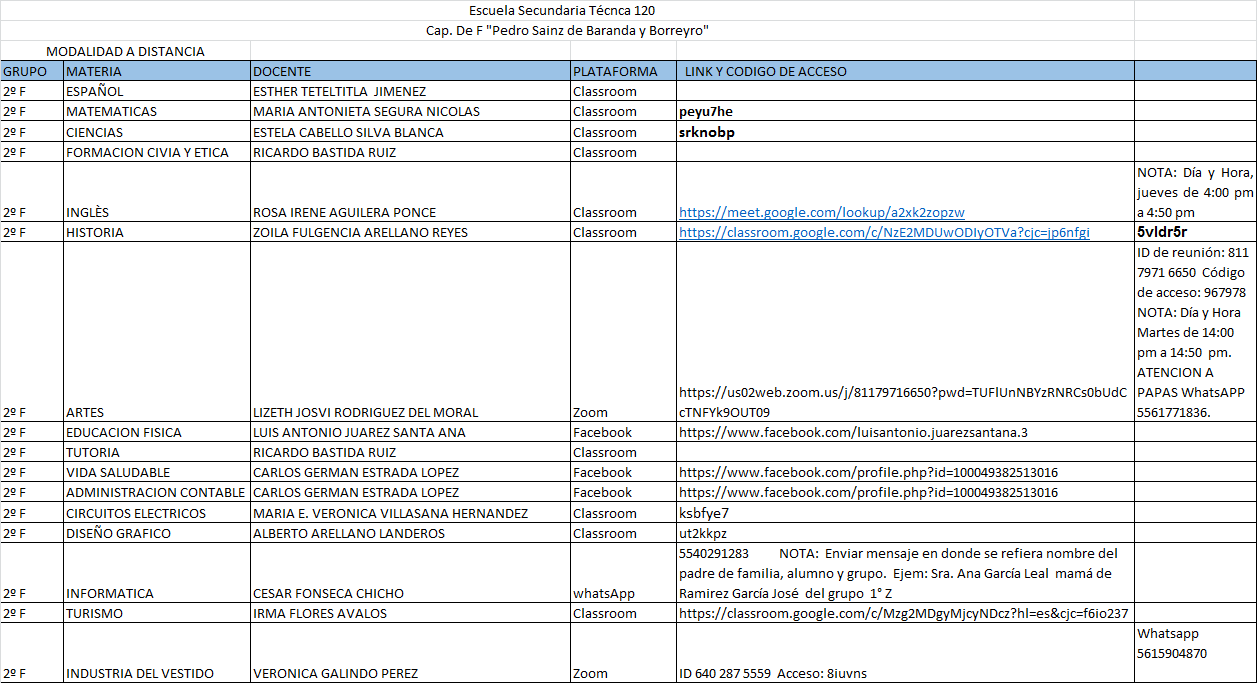This screenshot has height=683, width=1257.
Task: Click the jueves 4:00 pm NOTA cell
Action: [1195, 192]
